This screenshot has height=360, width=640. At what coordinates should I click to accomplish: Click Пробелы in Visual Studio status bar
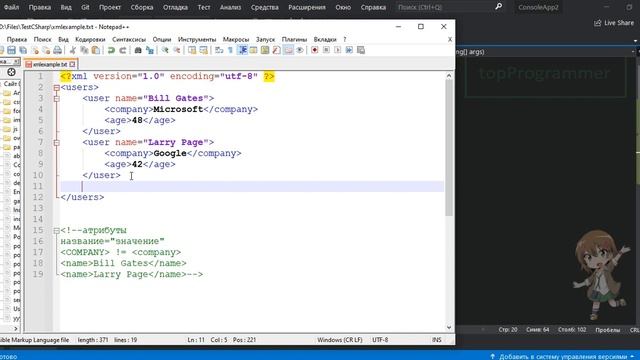[607, 330]
